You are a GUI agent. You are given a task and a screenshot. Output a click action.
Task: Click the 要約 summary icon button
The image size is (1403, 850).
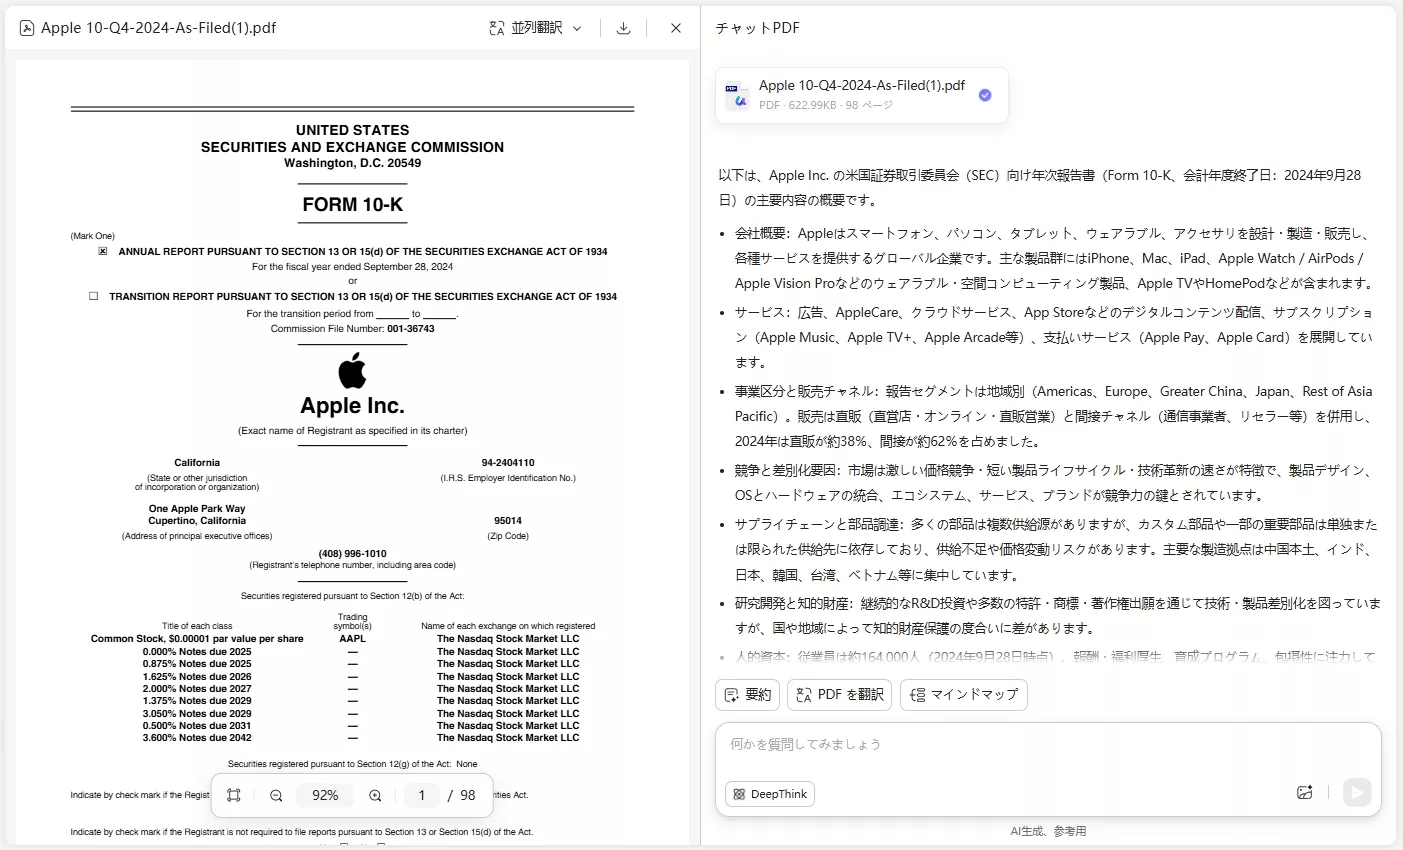click(x=731, y=694)
